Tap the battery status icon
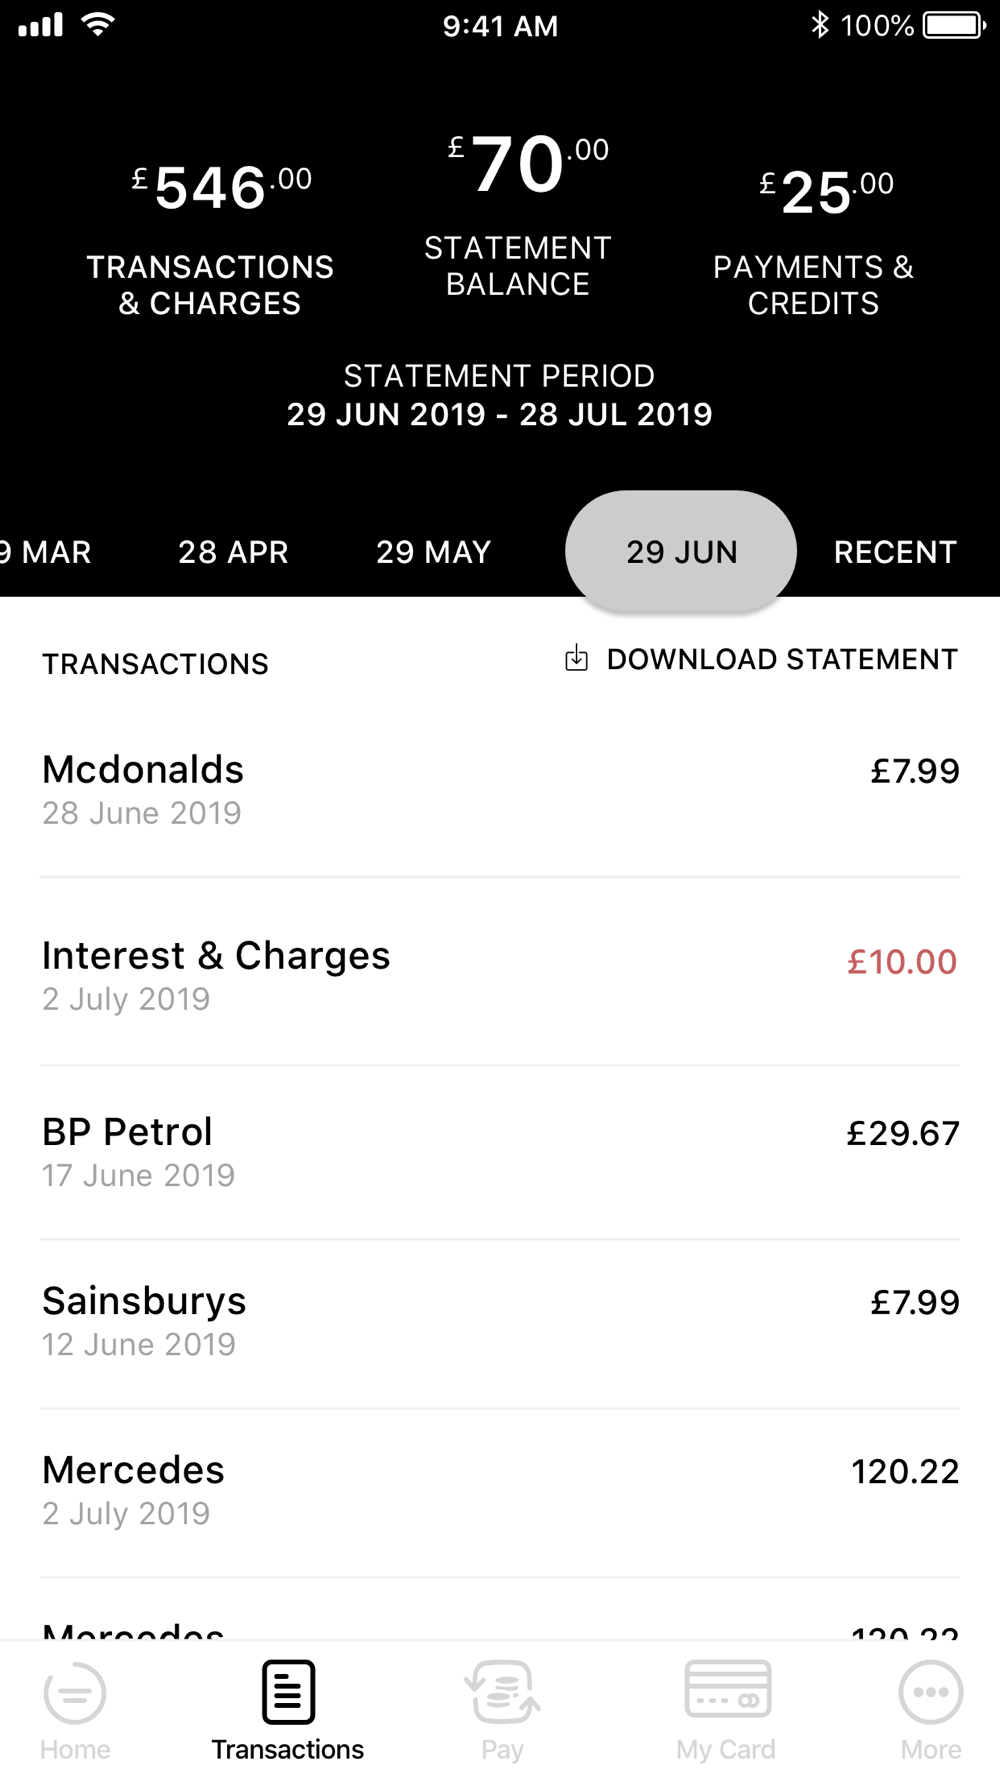This screenshot has height=1778, width=1000. 953,25
